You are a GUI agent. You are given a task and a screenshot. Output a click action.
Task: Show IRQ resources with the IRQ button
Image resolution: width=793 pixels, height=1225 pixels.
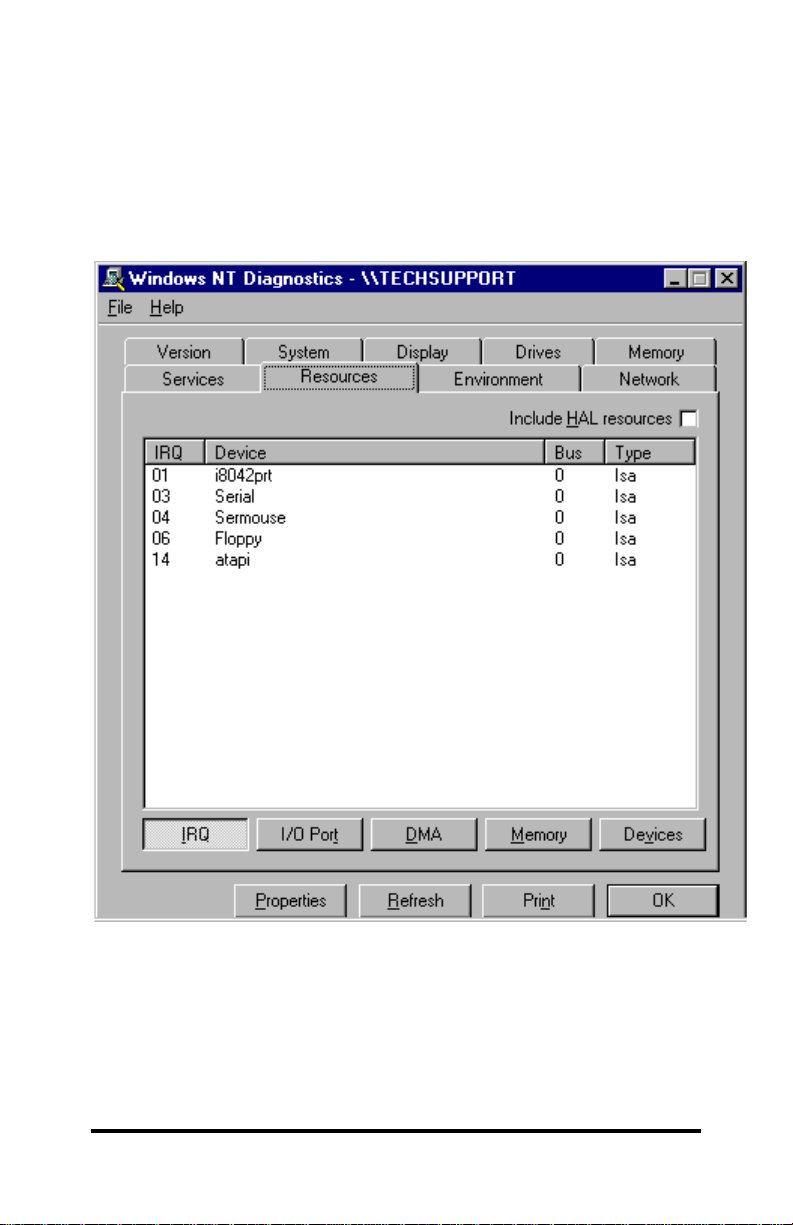[195, 834]
